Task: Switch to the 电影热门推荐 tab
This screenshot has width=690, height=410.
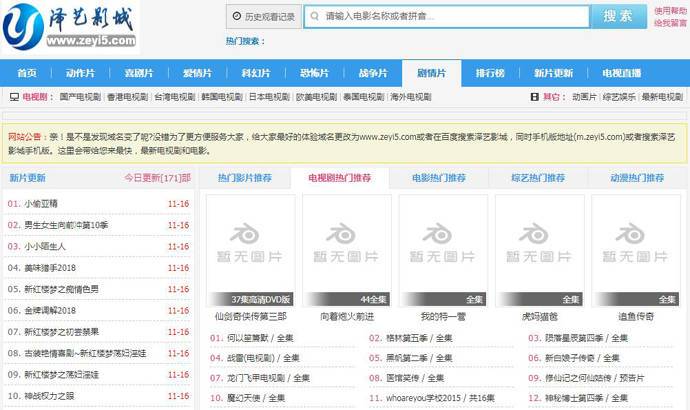Action: (438, 178)
